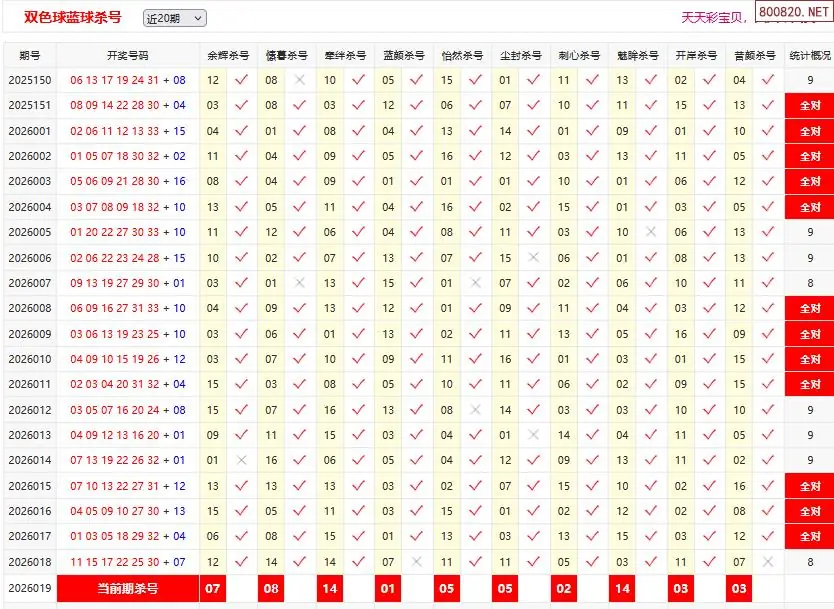Click the check mark in row 2026001 余辉杀号

[x=241, y=131]
